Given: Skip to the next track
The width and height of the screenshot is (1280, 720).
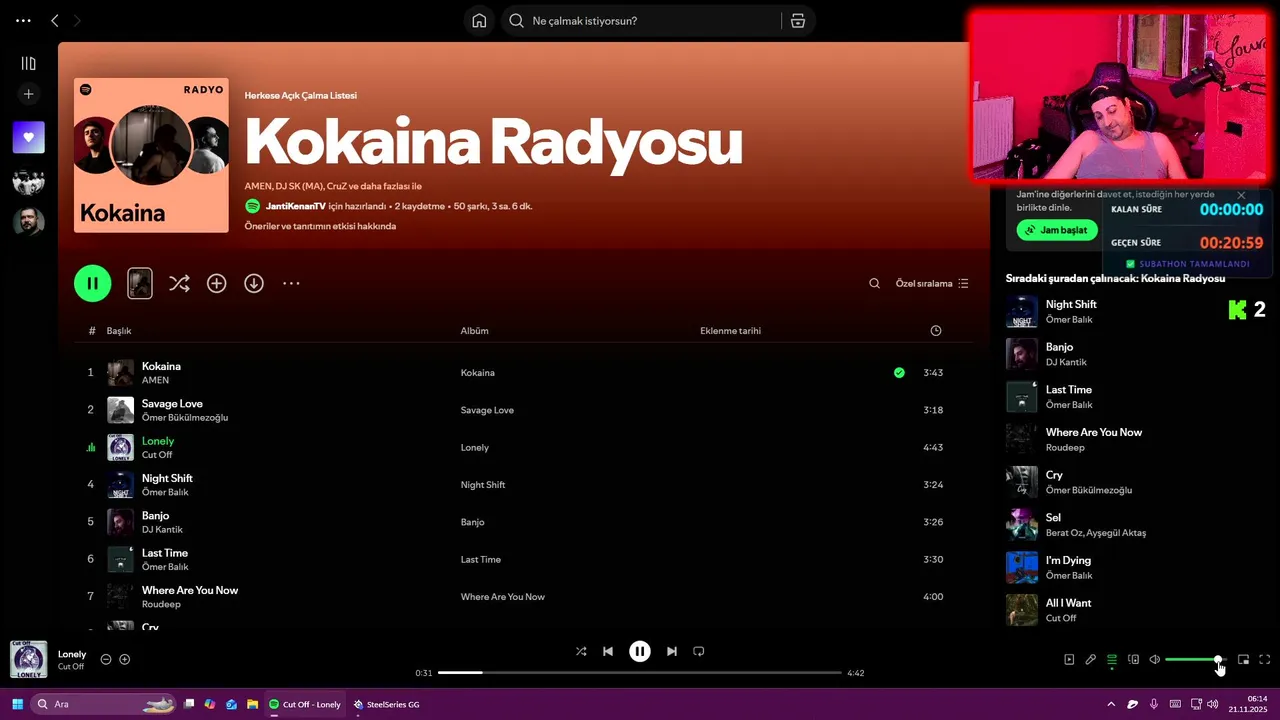Looking at the screenshot, I should click(672, 651).
